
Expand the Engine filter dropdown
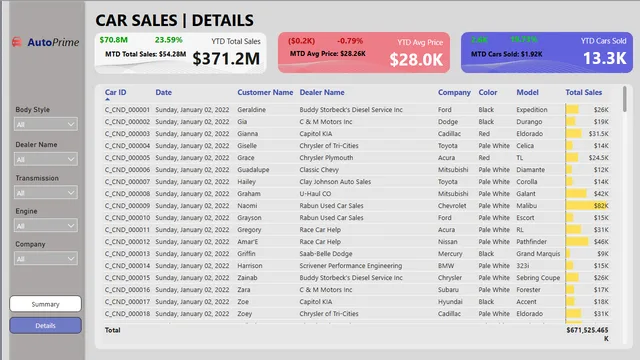pos(46,226)
